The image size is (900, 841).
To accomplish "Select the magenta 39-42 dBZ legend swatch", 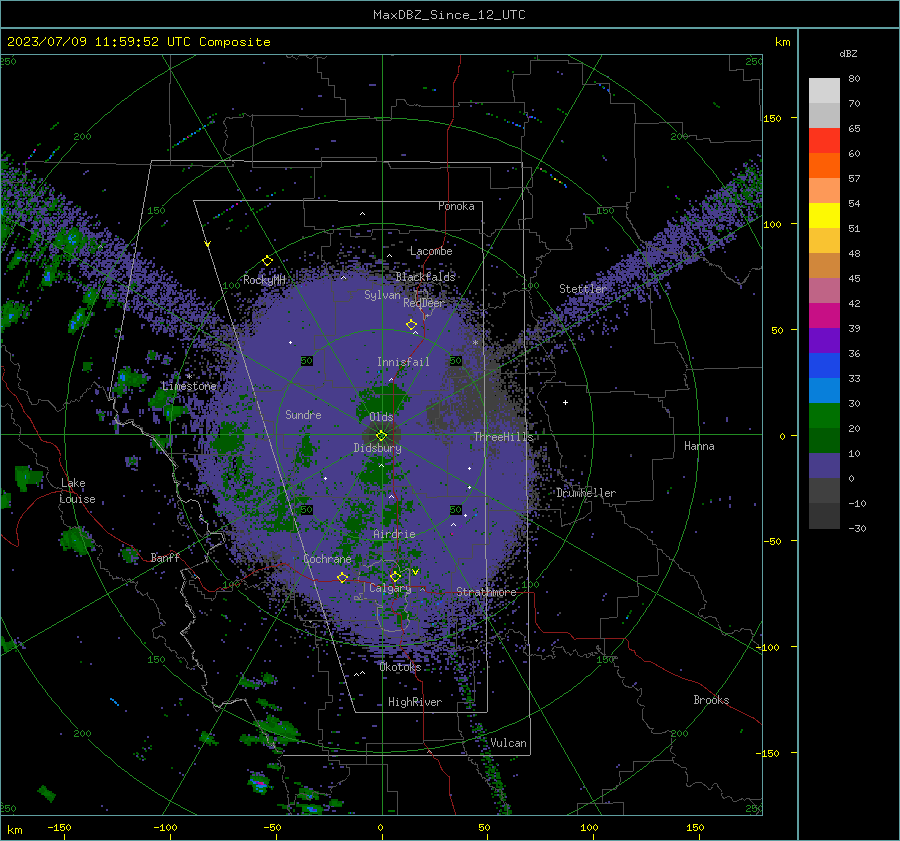I will (824, 315).
